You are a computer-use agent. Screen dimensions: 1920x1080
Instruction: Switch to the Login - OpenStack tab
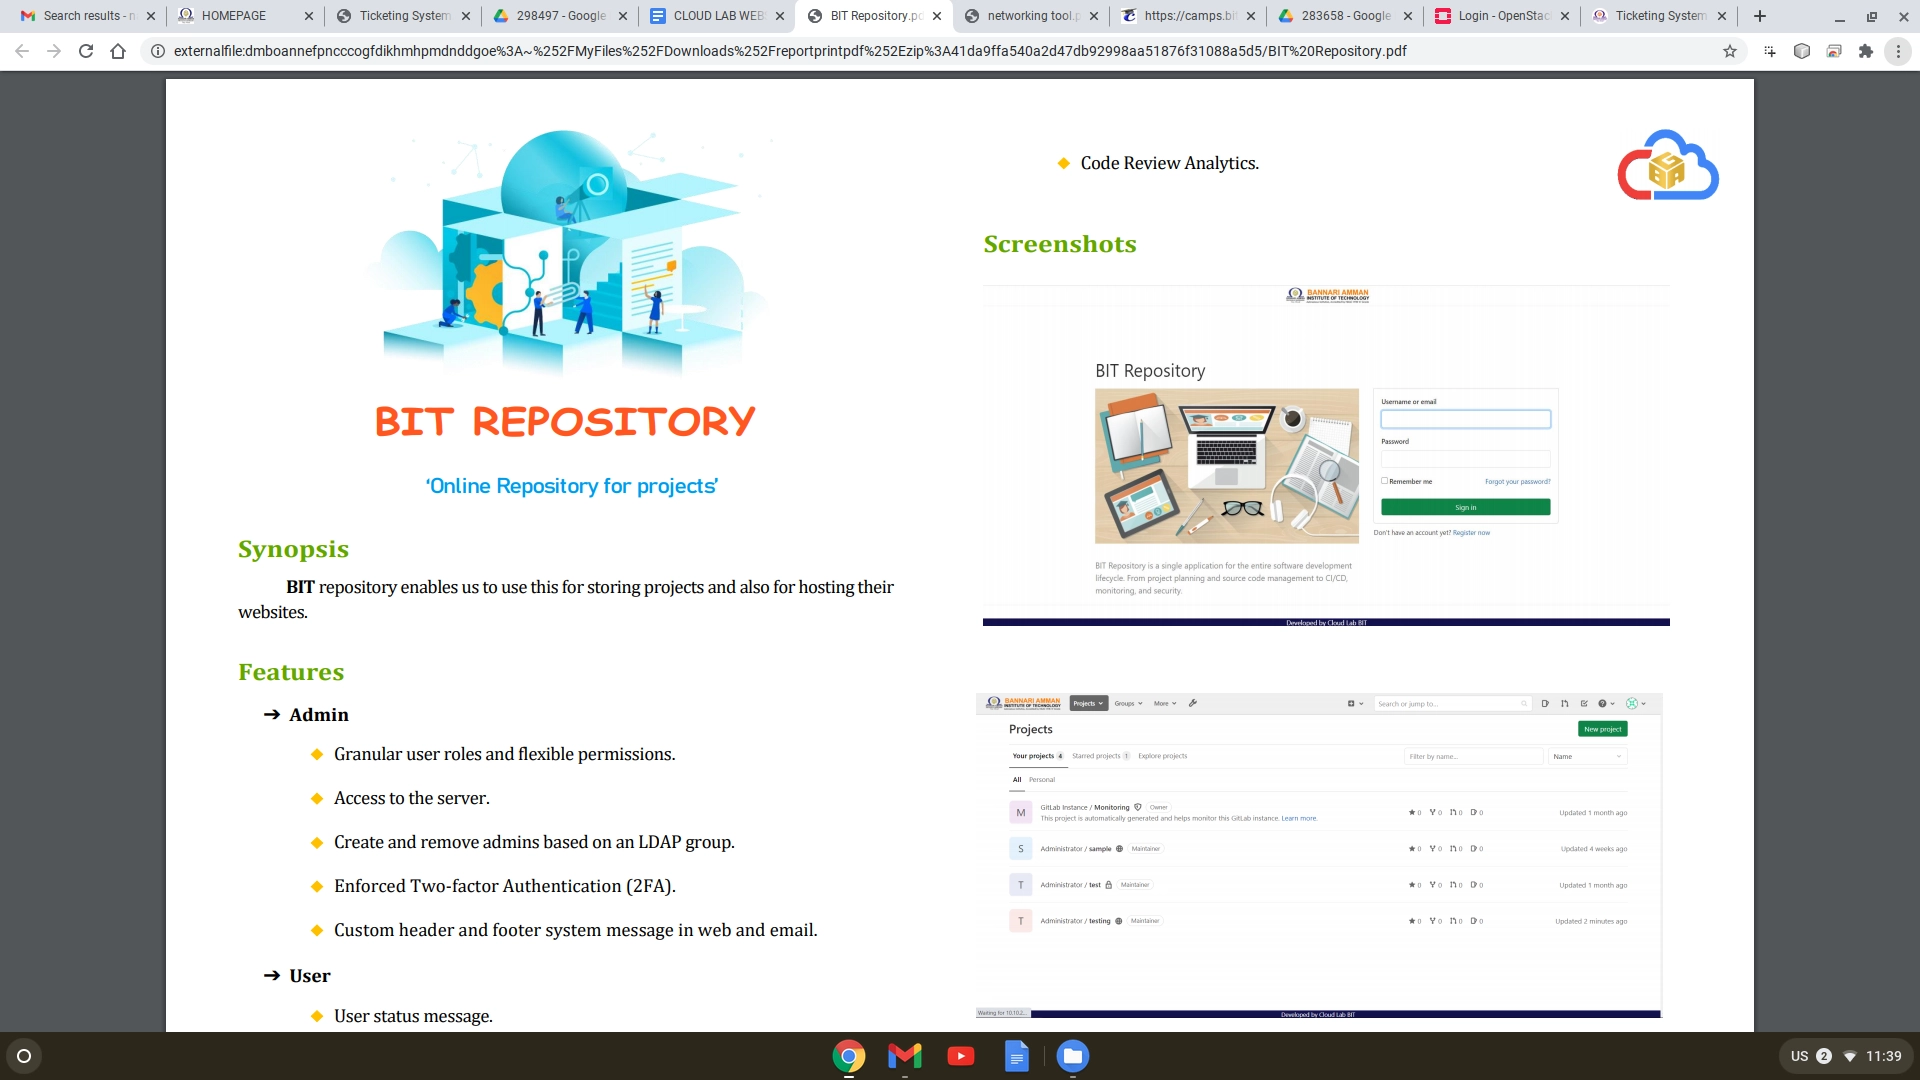pyautogui.click(x=1501, y=16)
